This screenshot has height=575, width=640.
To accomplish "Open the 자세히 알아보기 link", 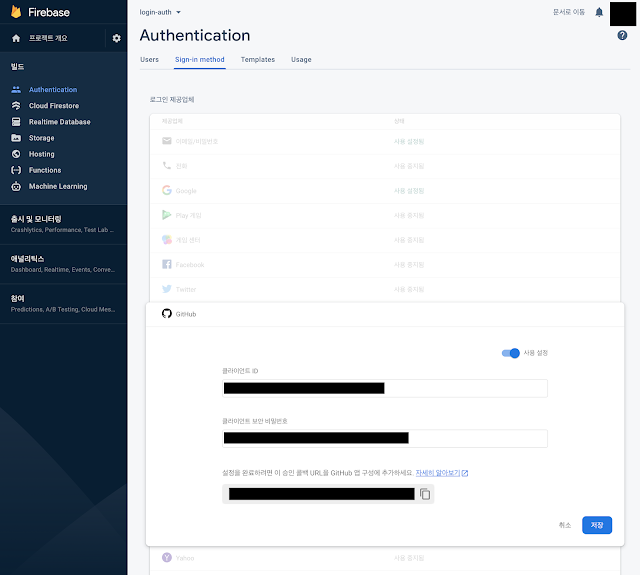I will point(438,473).
